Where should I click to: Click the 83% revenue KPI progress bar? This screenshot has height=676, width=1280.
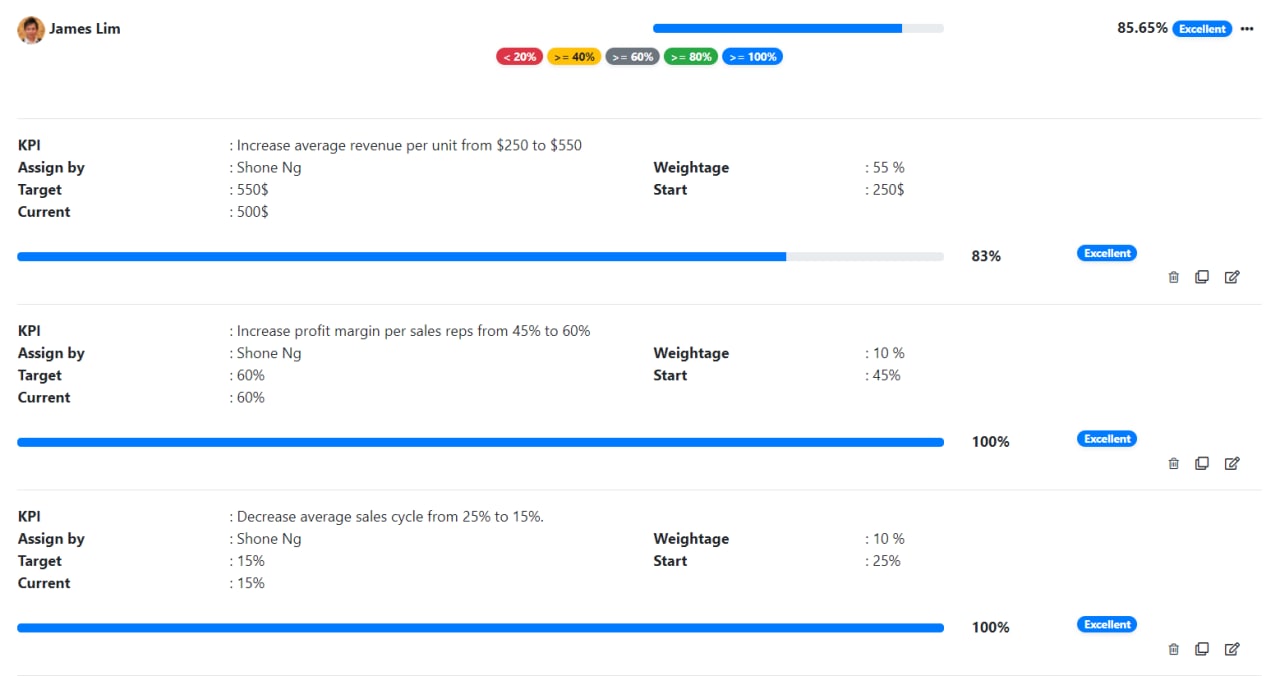[x=480, y=257]
